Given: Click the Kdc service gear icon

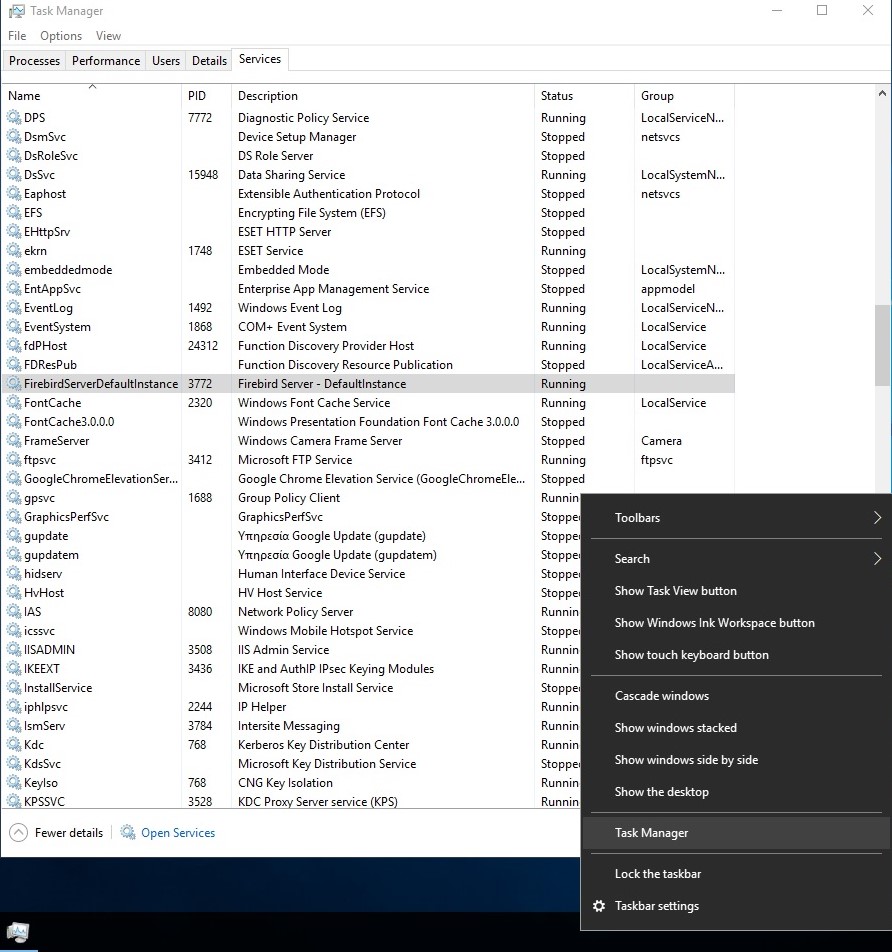Looking at the screenshot, I should 13,744.
